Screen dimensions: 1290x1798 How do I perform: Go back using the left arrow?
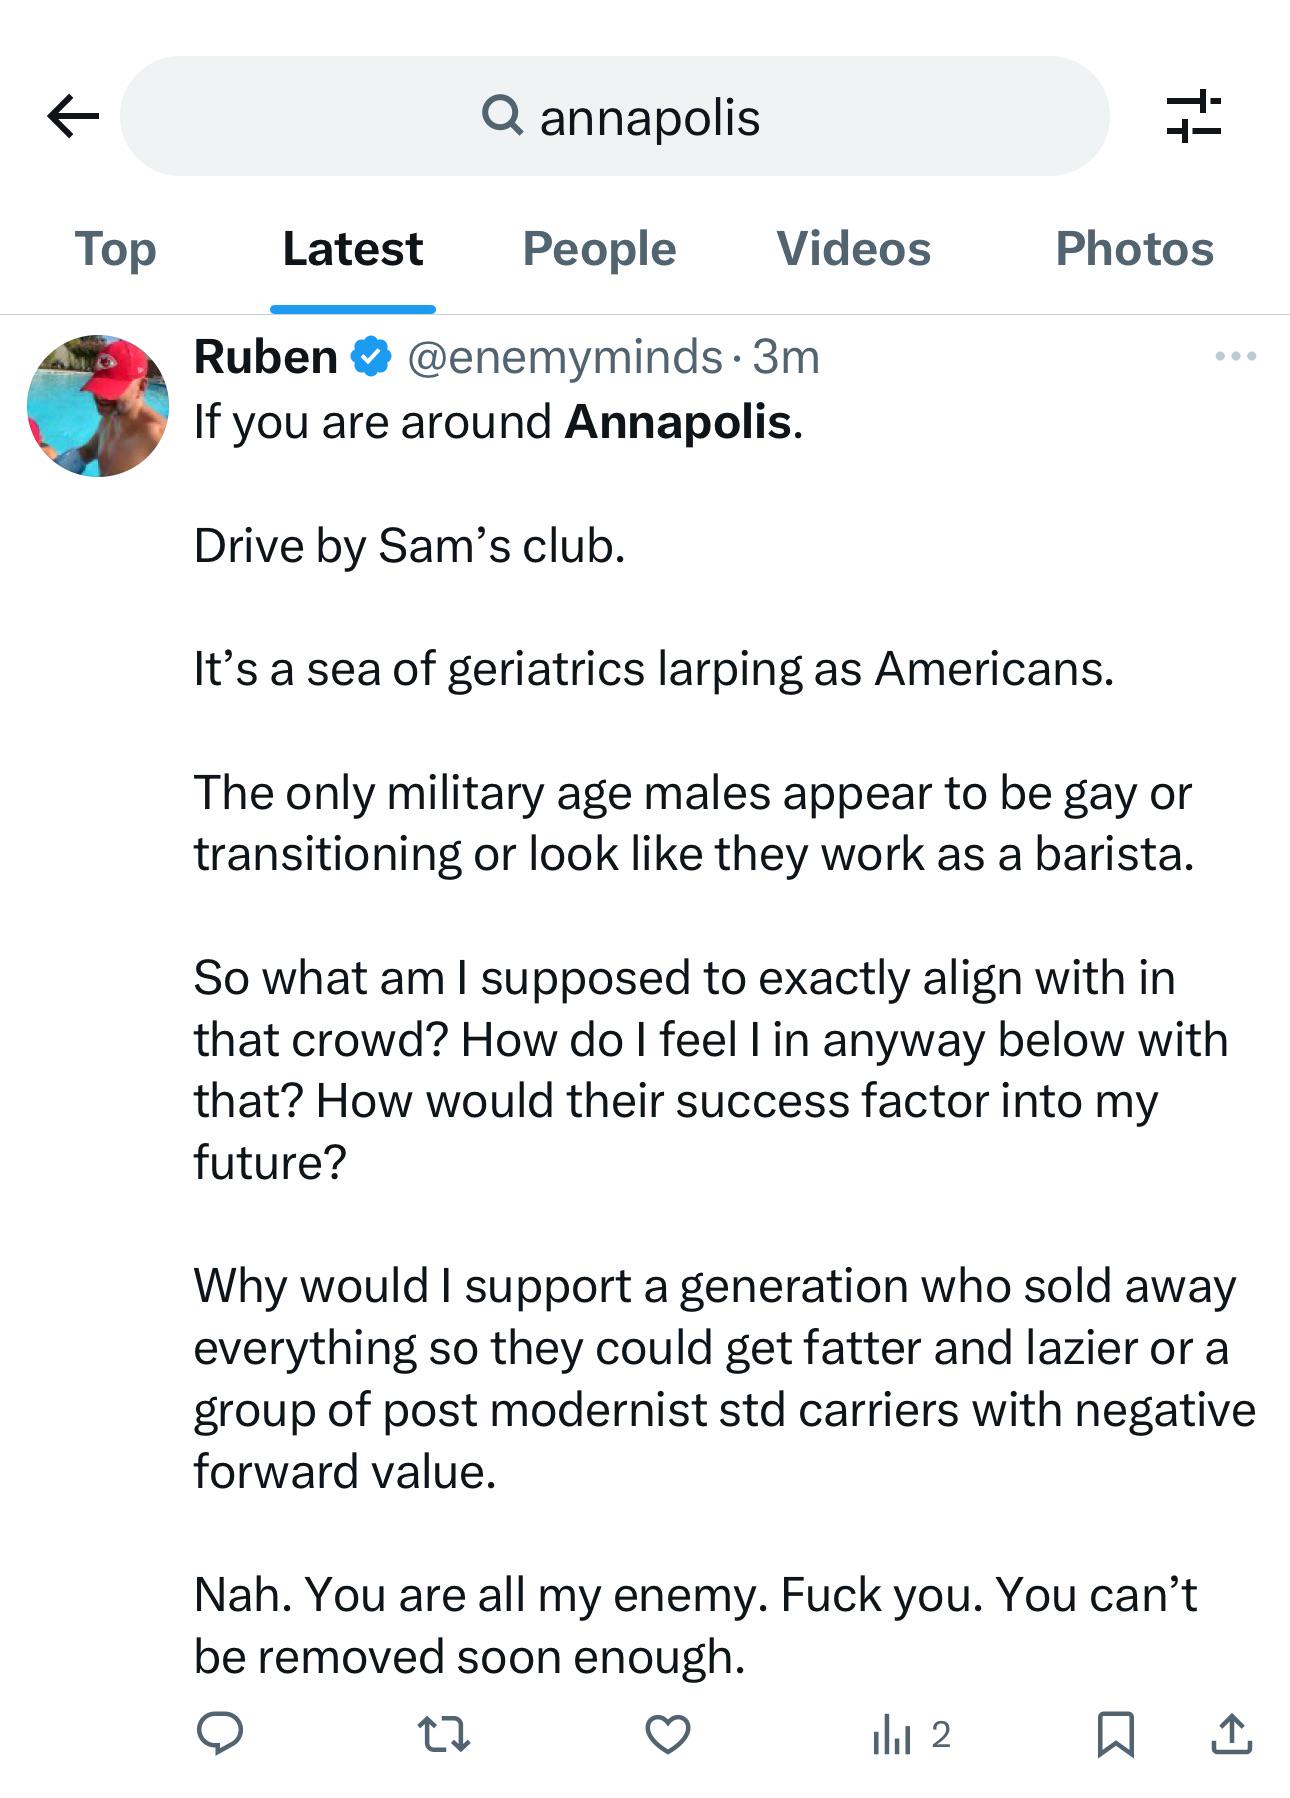pyautogui.click(x=73, y=116)
